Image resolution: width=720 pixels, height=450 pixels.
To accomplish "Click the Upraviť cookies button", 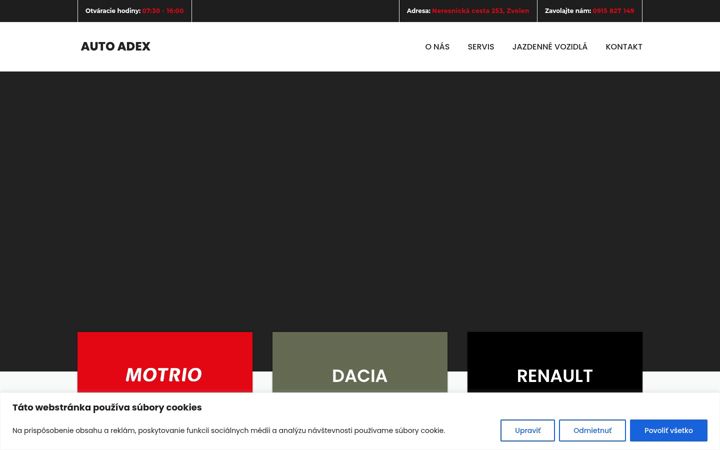I will coord(528,430).
